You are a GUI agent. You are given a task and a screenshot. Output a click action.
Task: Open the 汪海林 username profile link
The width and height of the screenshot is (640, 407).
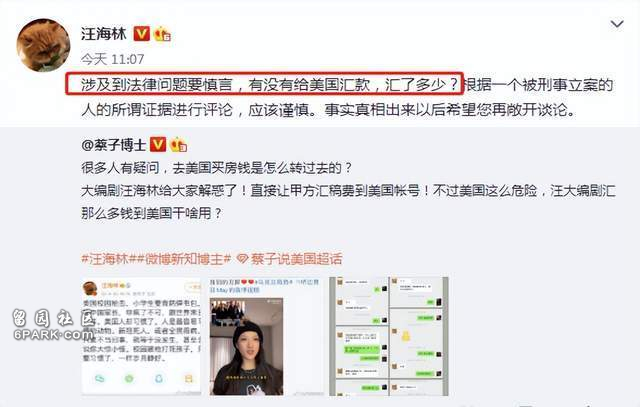pyautogui.click(x=104, y=33)
